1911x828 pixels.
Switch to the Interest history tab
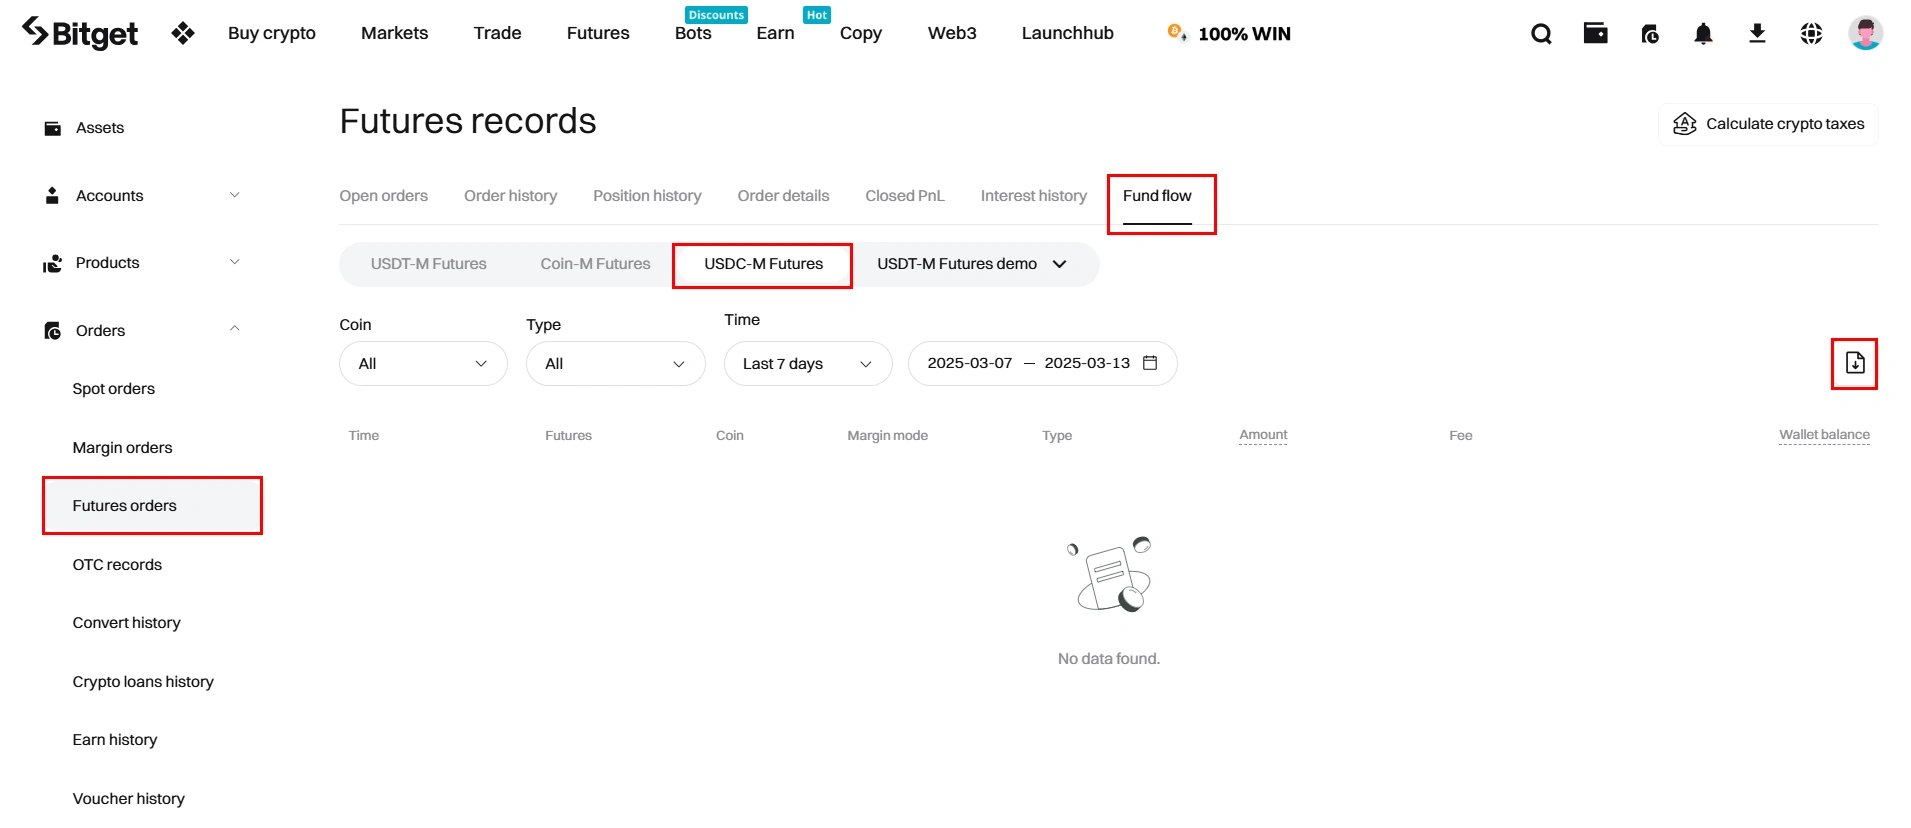click(1033, 196)
